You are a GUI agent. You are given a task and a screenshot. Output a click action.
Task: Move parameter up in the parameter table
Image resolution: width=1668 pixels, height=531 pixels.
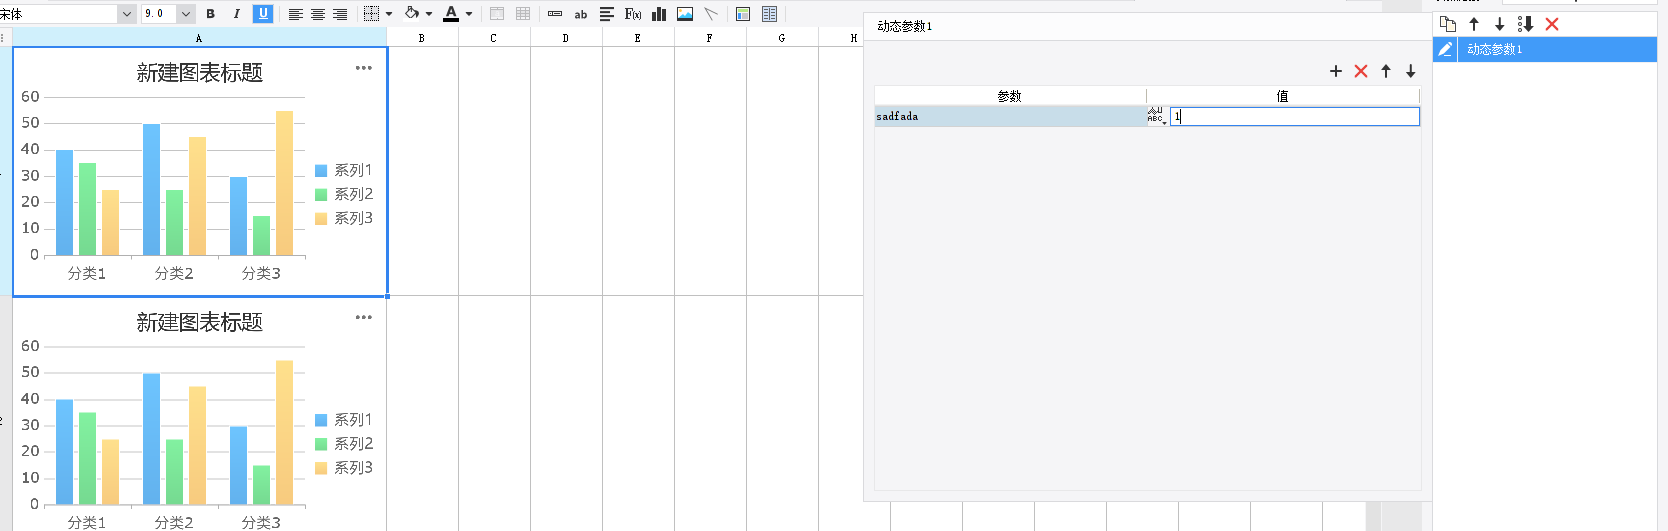click(1386, 71)
